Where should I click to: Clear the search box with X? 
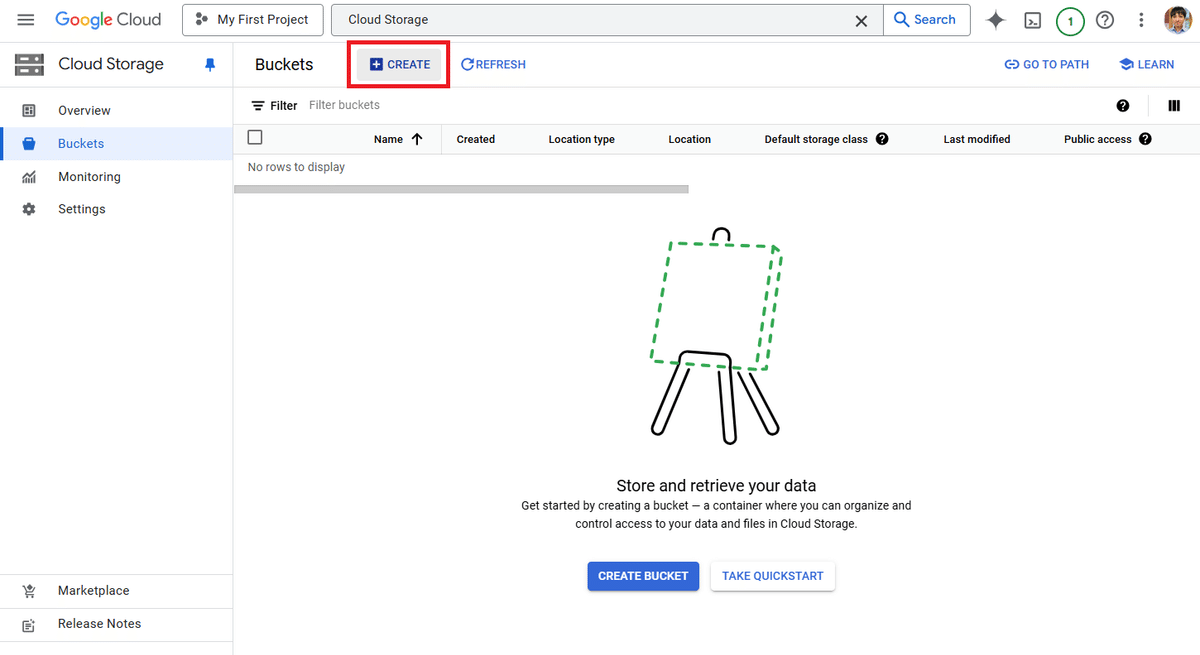[861, 20]
